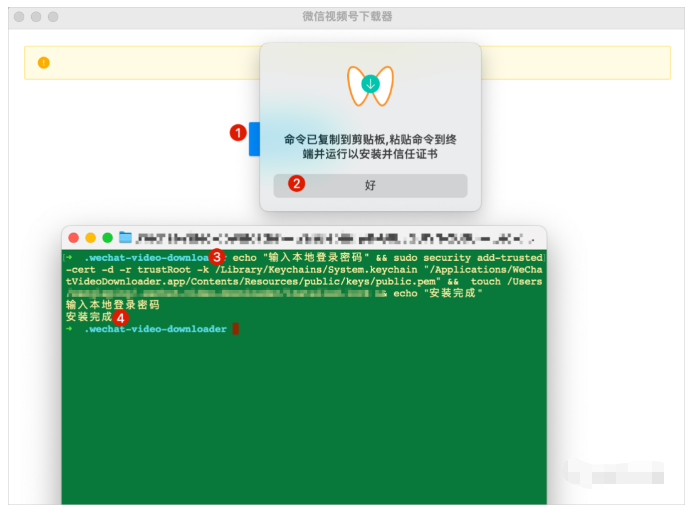
Task: Click the blurred path in the terminal title bar
Action: 330,238
